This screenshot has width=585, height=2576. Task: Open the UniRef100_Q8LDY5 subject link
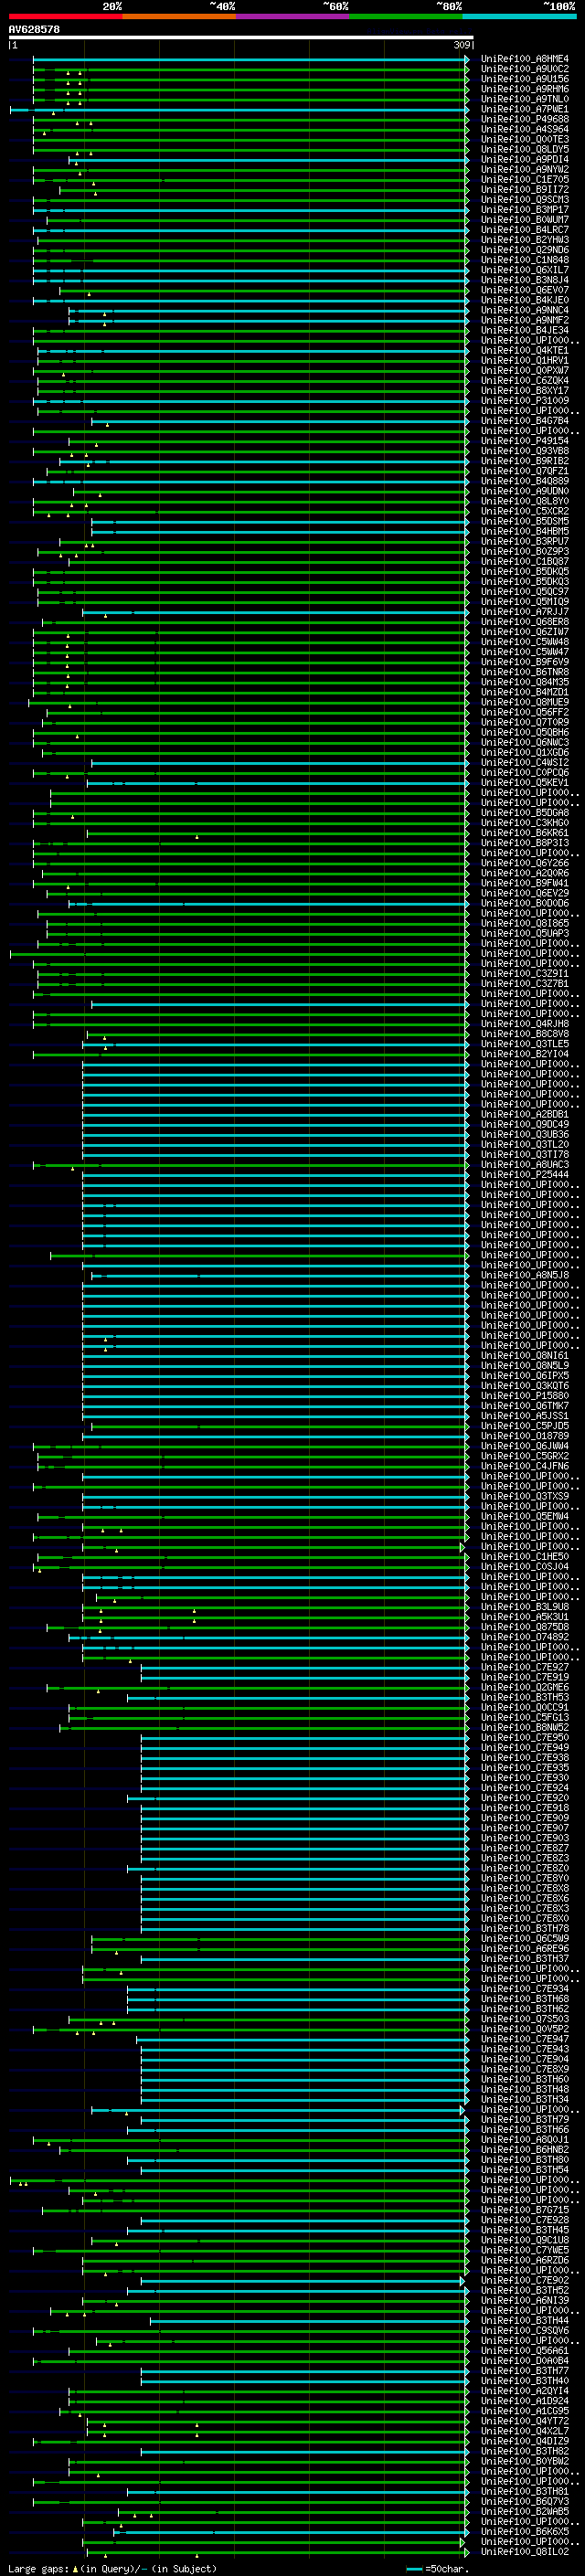point(524,149)
